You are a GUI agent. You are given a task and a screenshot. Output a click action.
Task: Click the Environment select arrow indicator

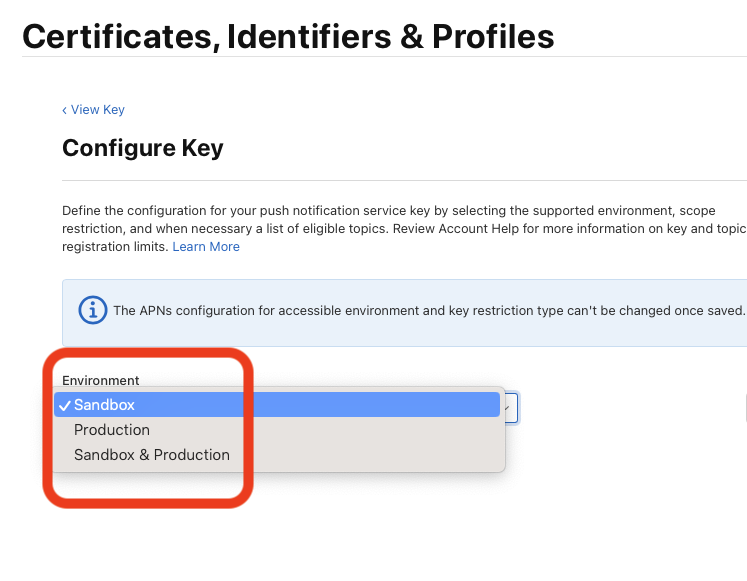[x=509, y=406]
